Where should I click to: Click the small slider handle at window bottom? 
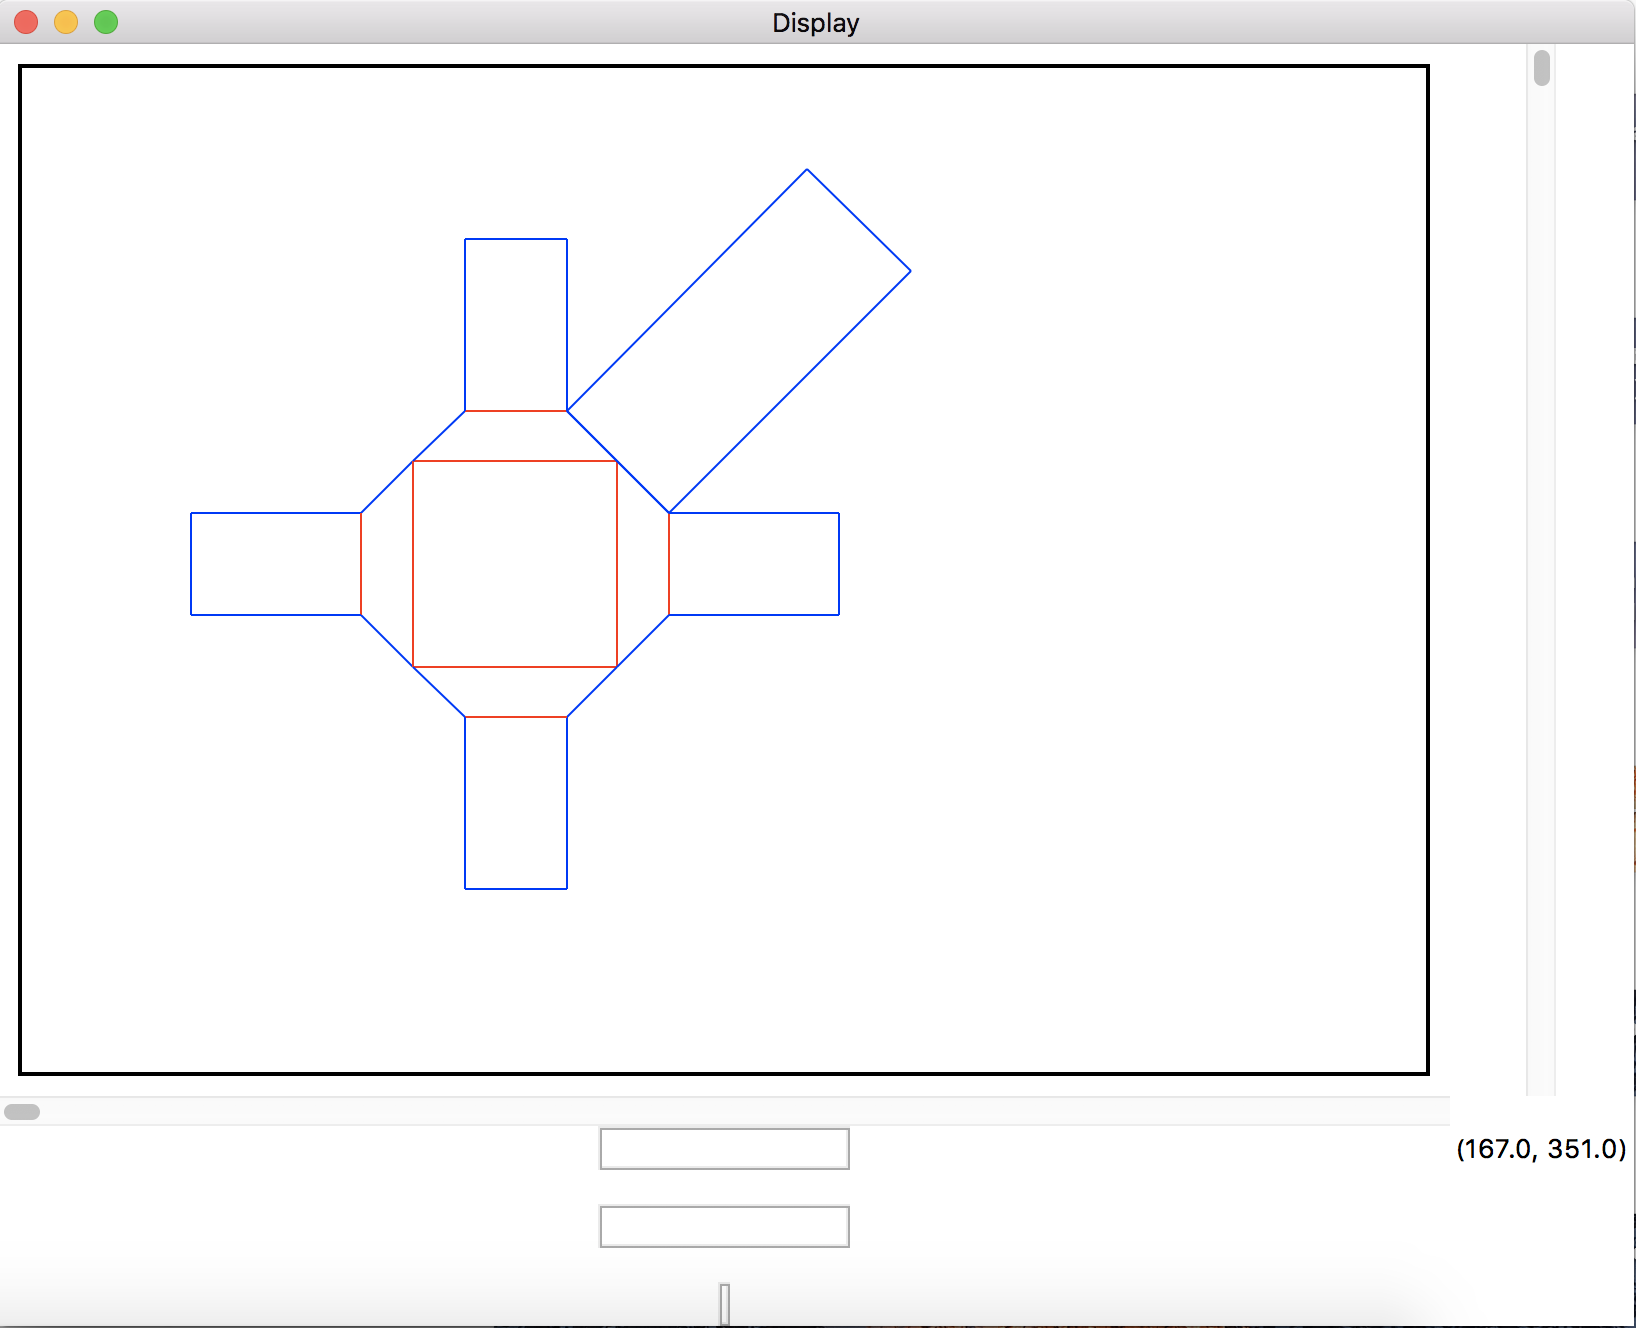point(725,1304)
